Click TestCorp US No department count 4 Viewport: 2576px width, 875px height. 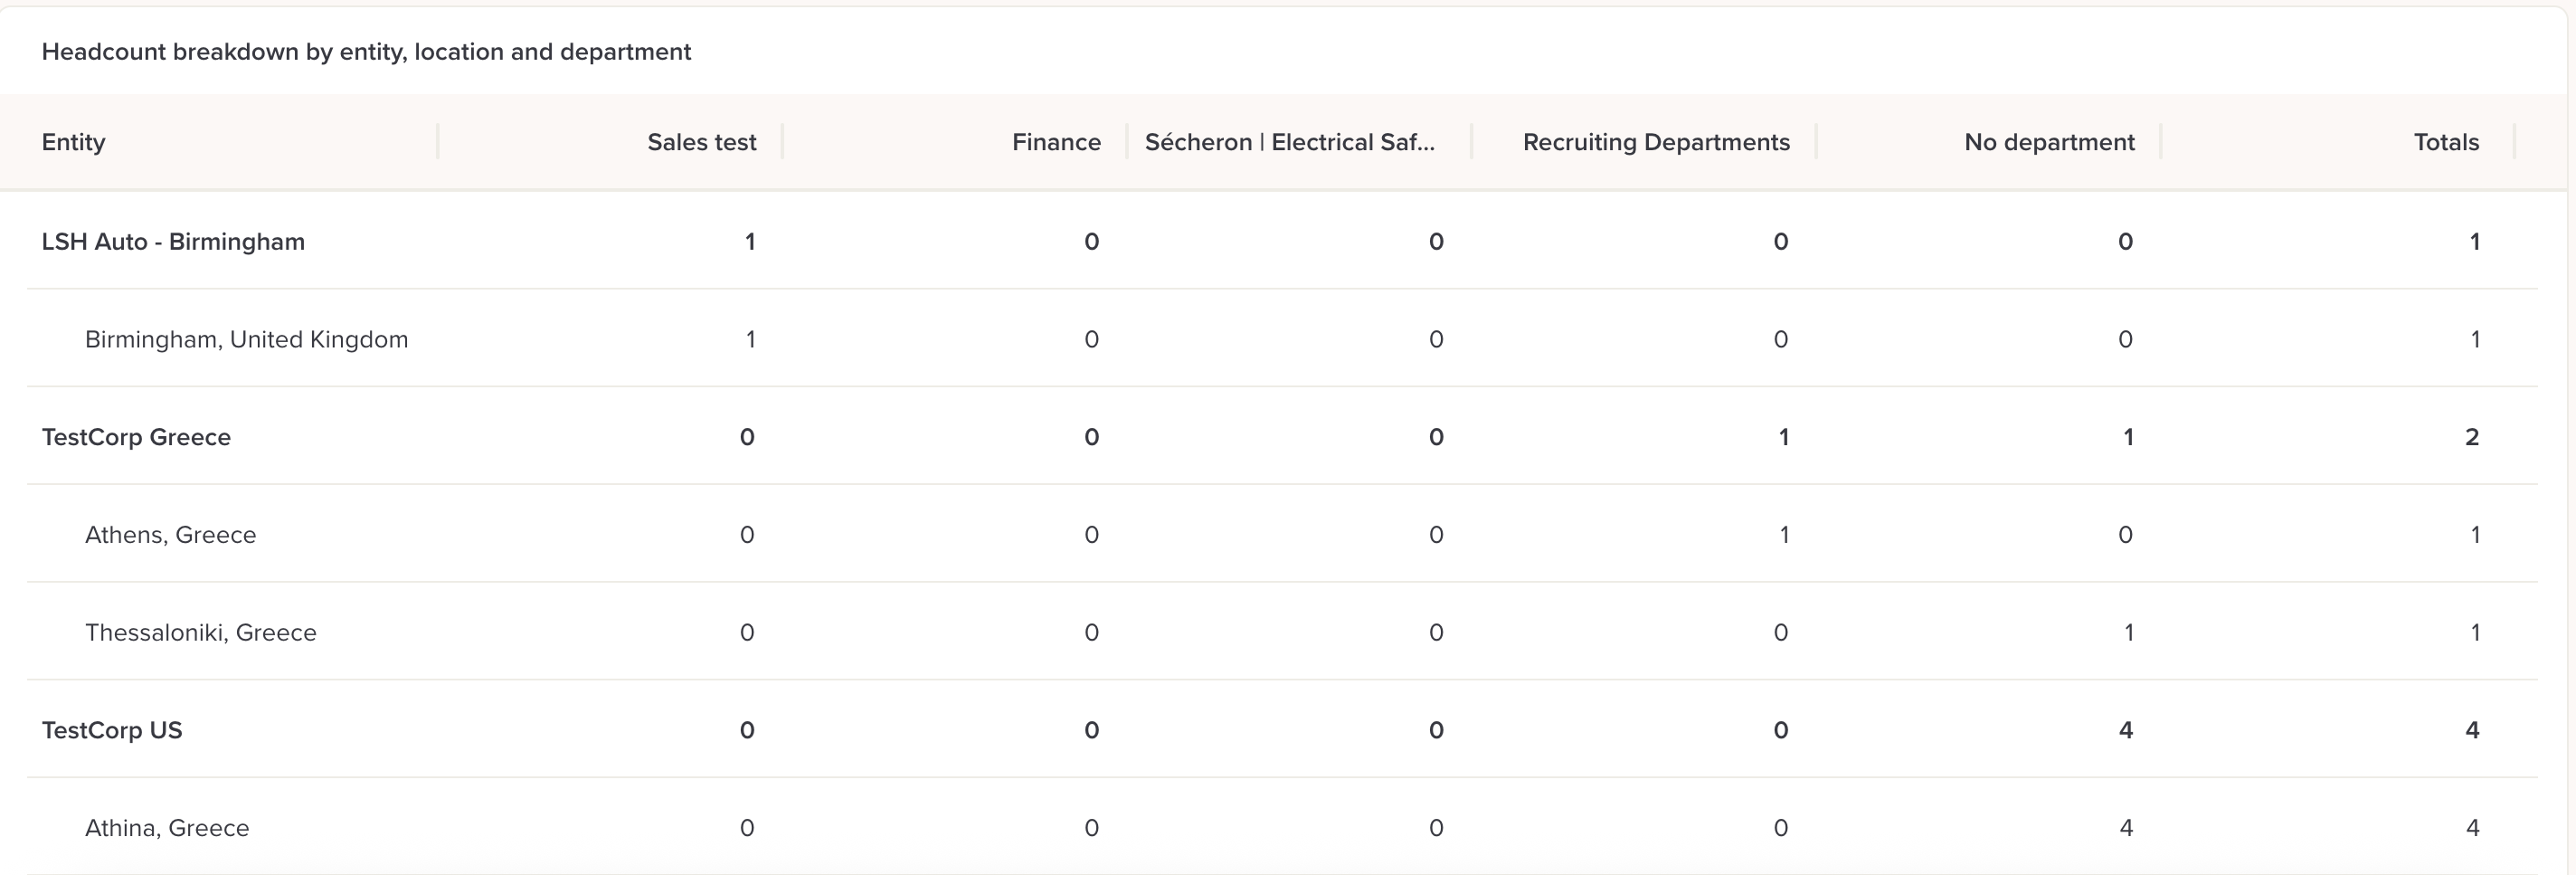(x=2125, y=730)
